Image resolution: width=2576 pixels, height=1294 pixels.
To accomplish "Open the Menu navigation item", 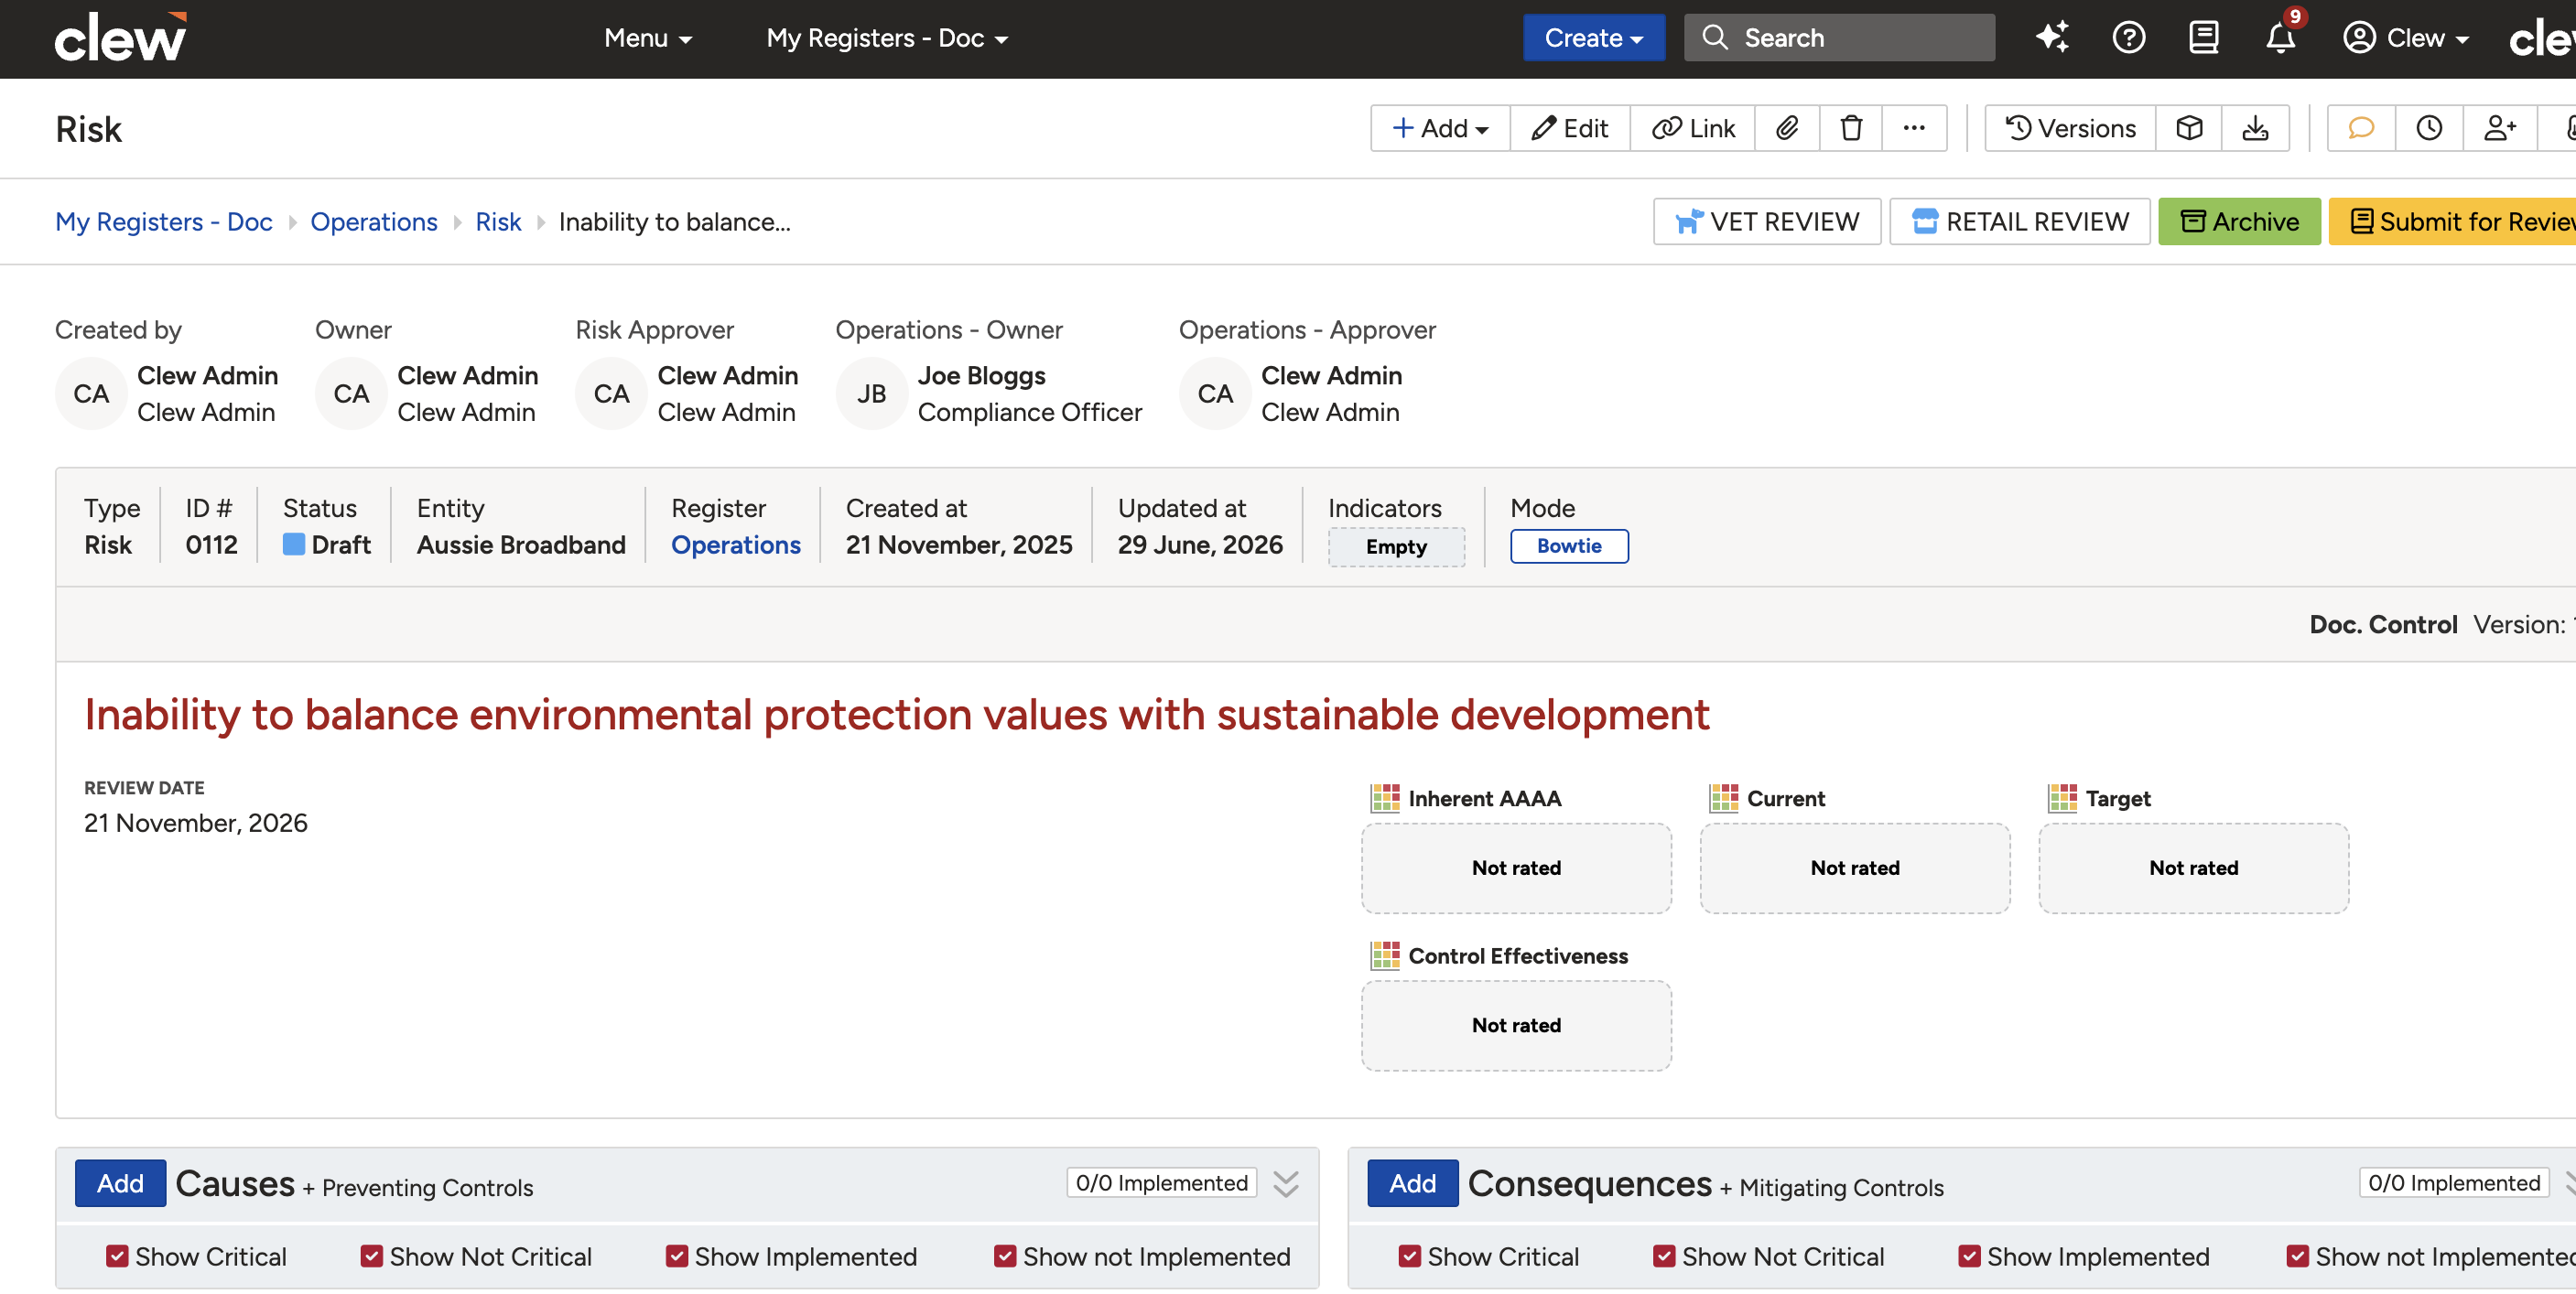I will click(x=648, y=38).
